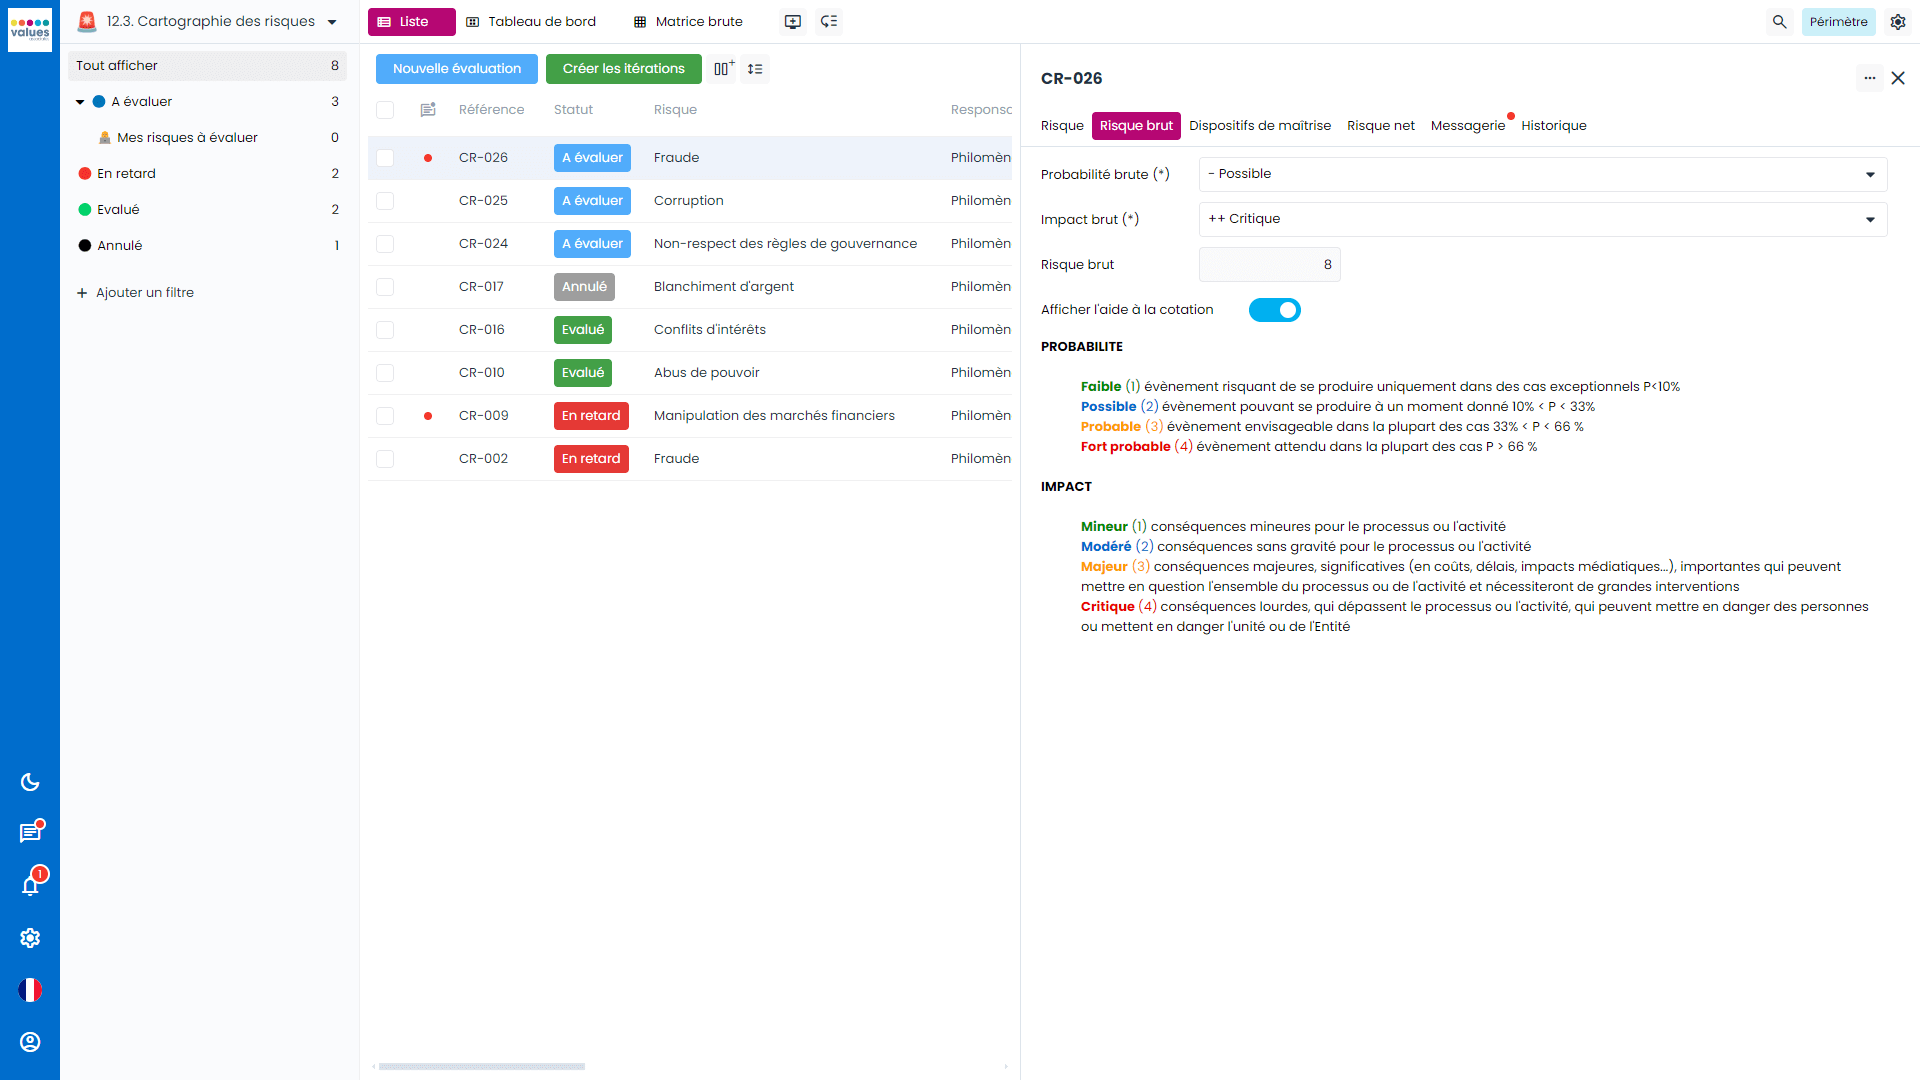Toggle Afficher l'aide à la cotation switch
Screen dimensions: 1920x1080
pos(1274,309)
